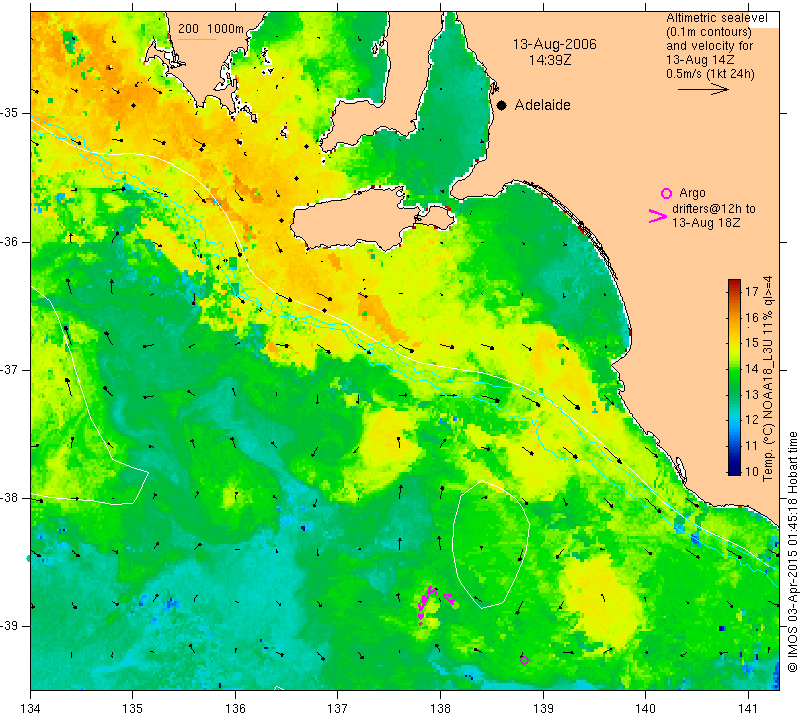This screenshot has height=720, width=800.
Task: Click the yellow warm eddy near 139.5°E
Action: pos(602,605)
